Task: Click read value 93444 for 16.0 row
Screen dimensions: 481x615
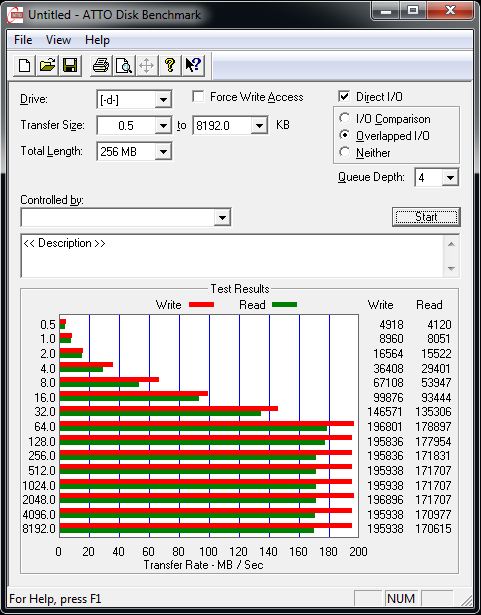Action: (x=436, y=398)
